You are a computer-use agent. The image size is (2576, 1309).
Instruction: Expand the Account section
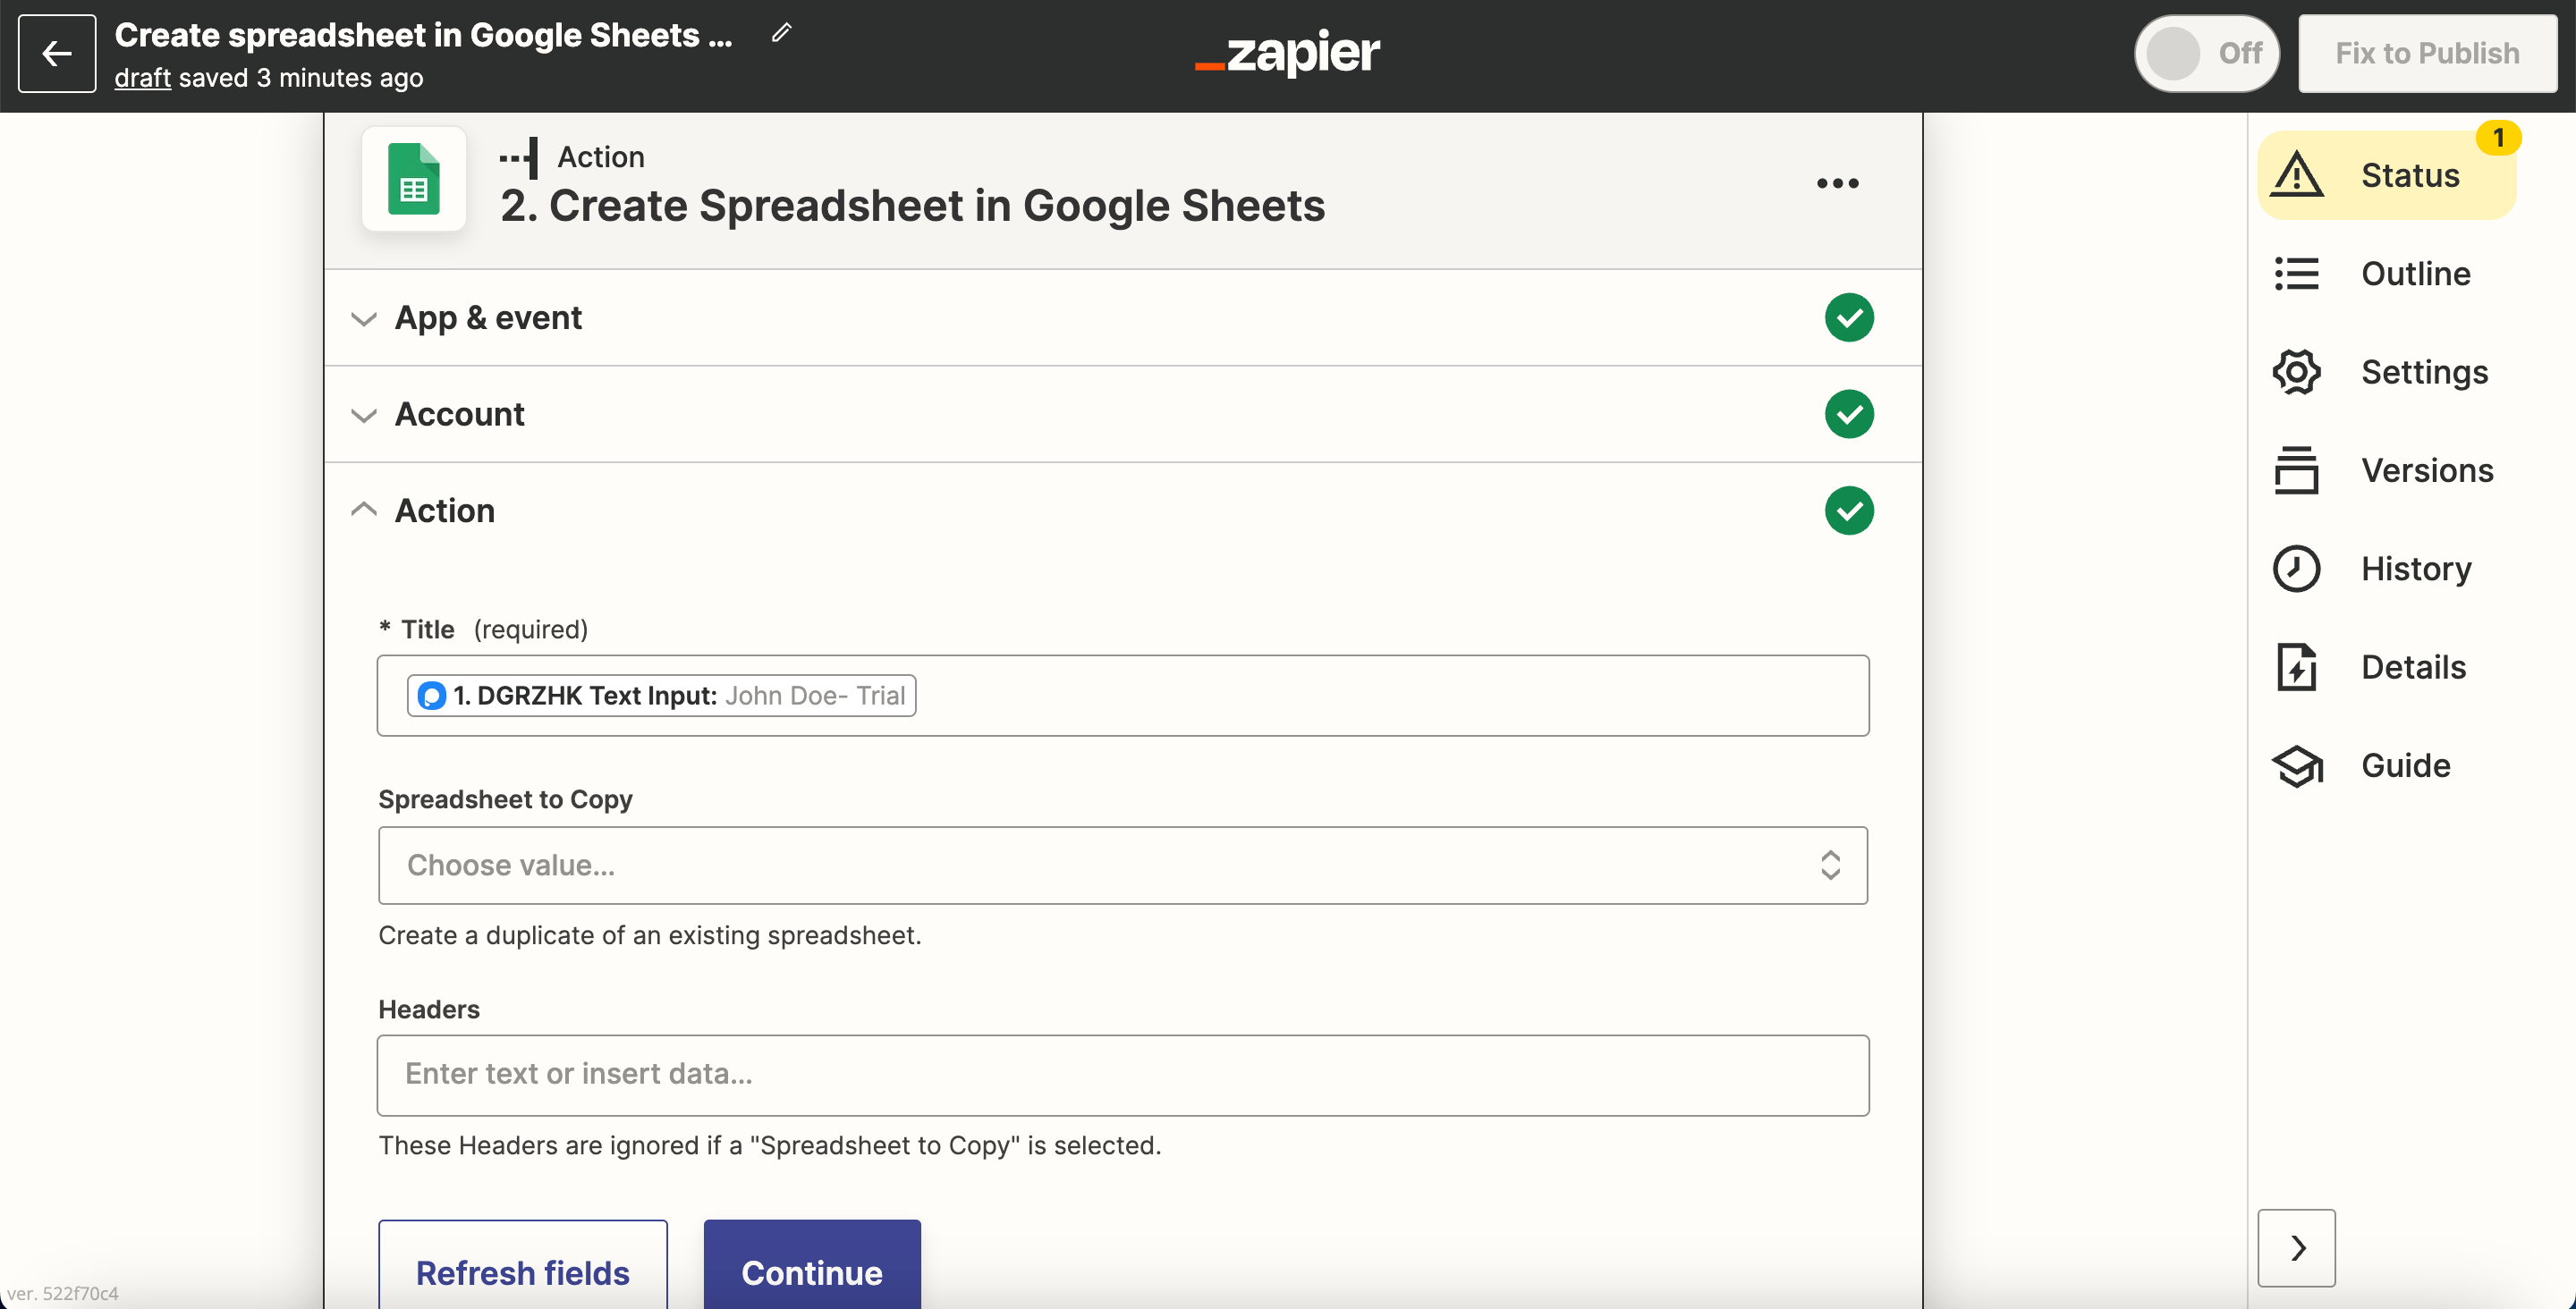tap(459, 412)
